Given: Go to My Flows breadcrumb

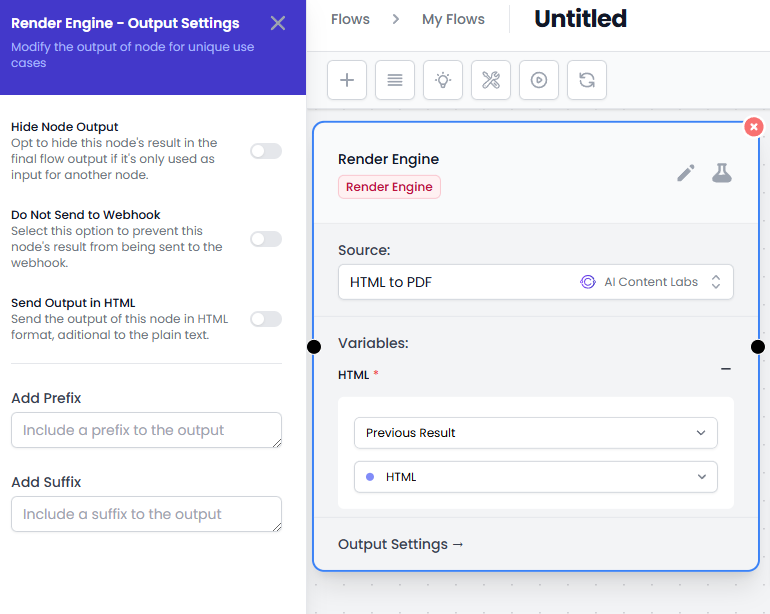Looking at the screenshot, I should click(x=453, y=19).
